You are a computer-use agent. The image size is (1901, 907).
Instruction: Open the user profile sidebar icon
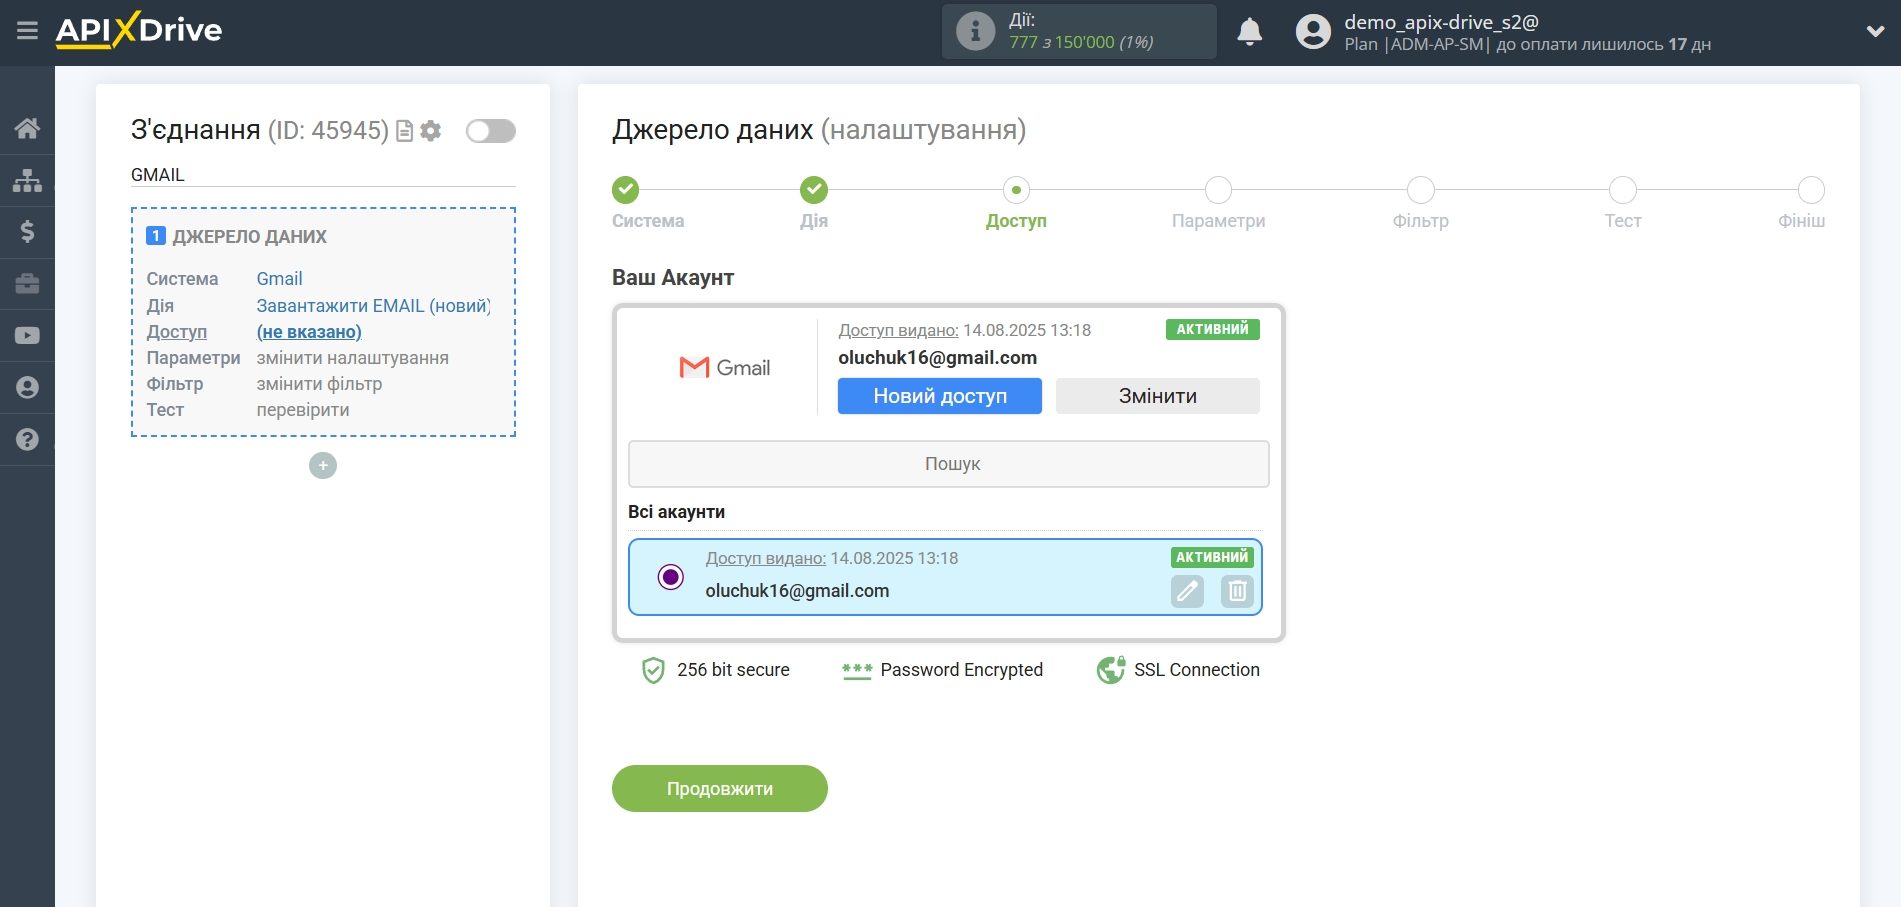[x=27, y=388]
